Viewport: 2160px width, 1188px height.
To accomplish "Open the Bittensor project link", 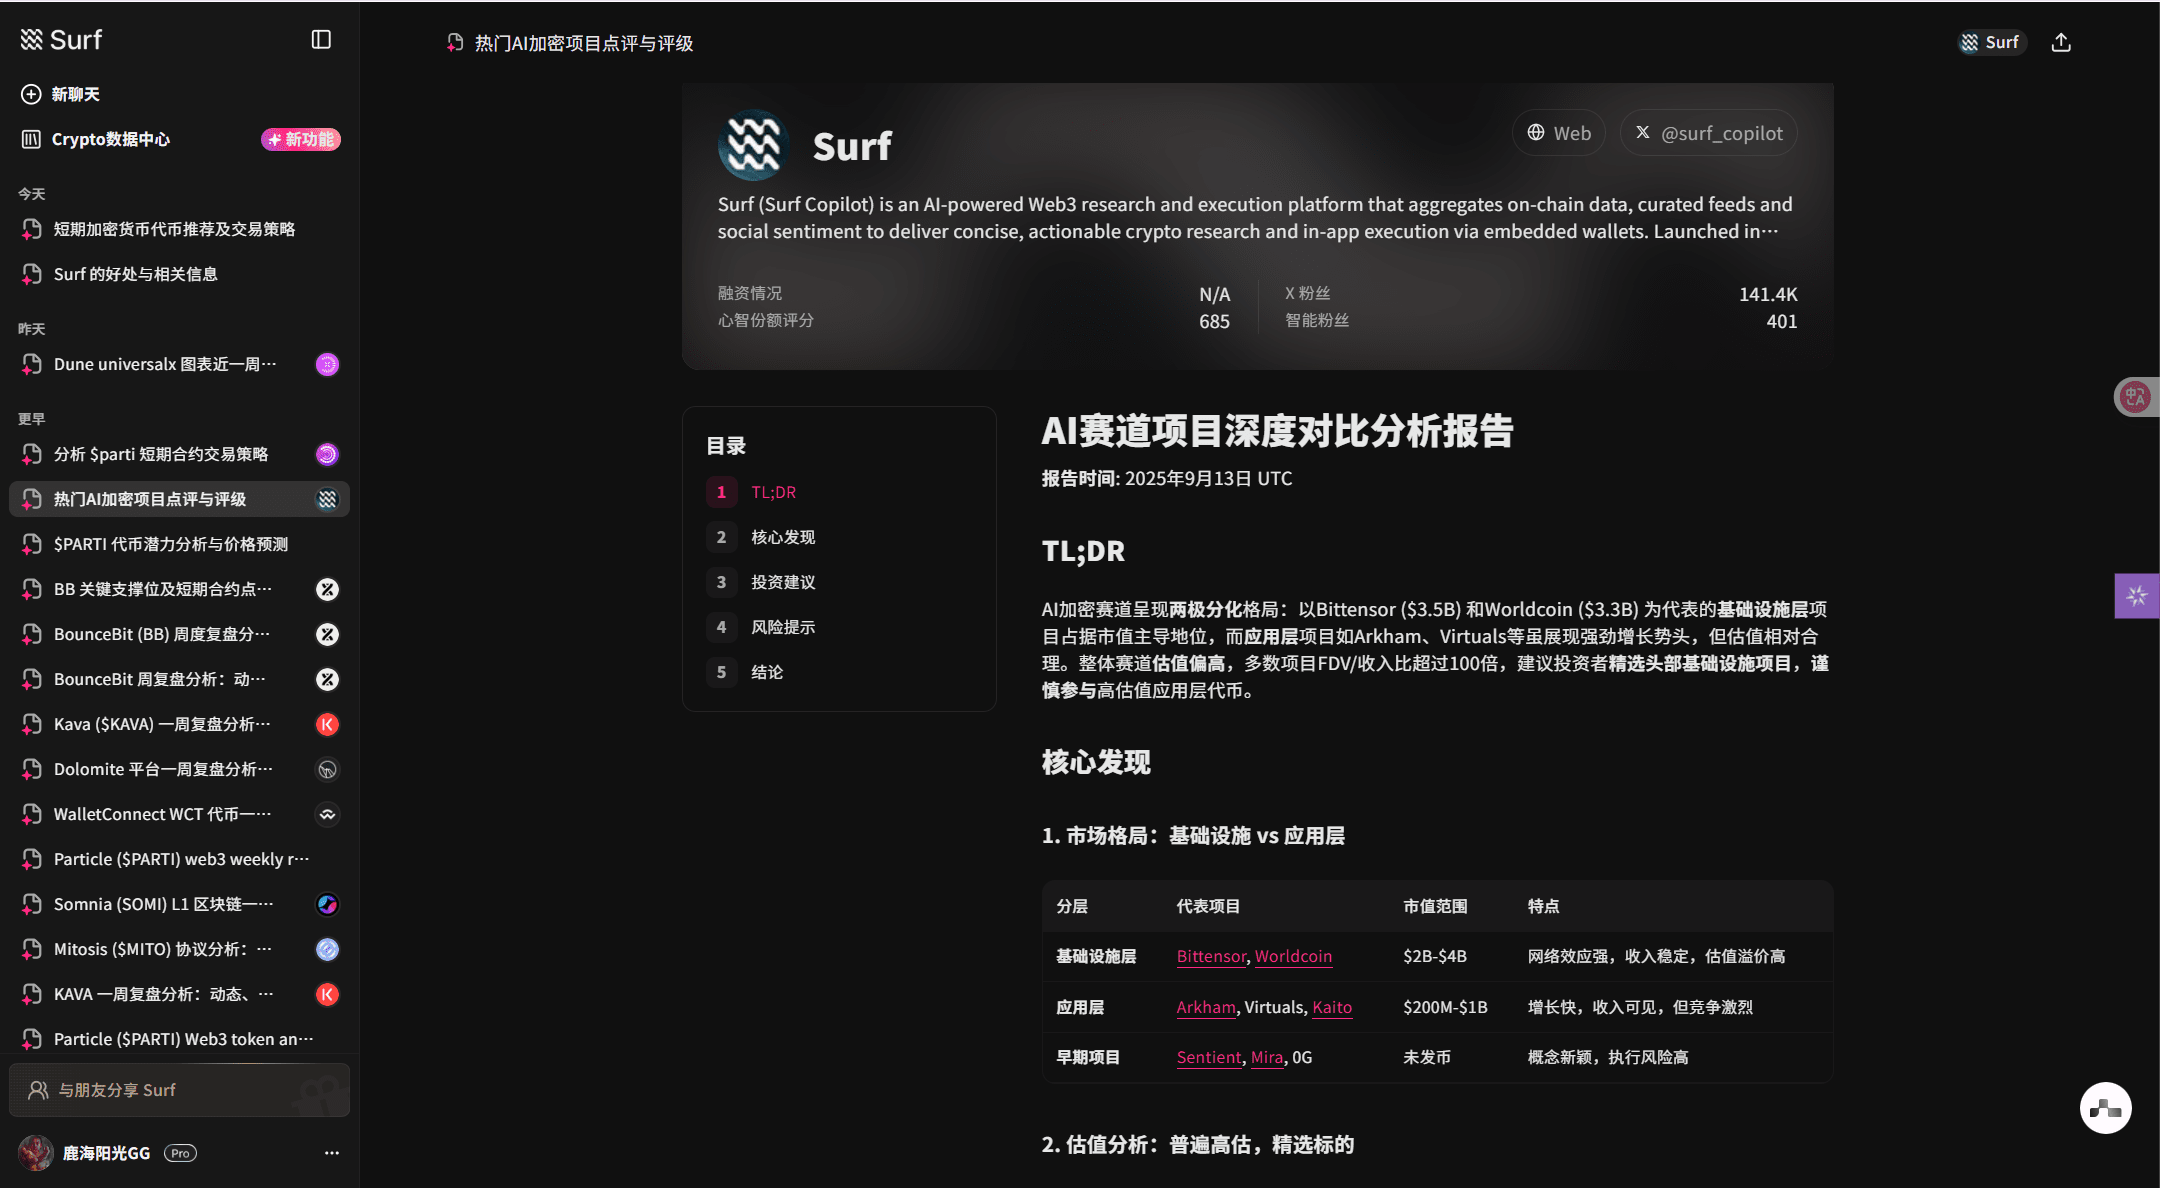I will (x=1211, y=956).
